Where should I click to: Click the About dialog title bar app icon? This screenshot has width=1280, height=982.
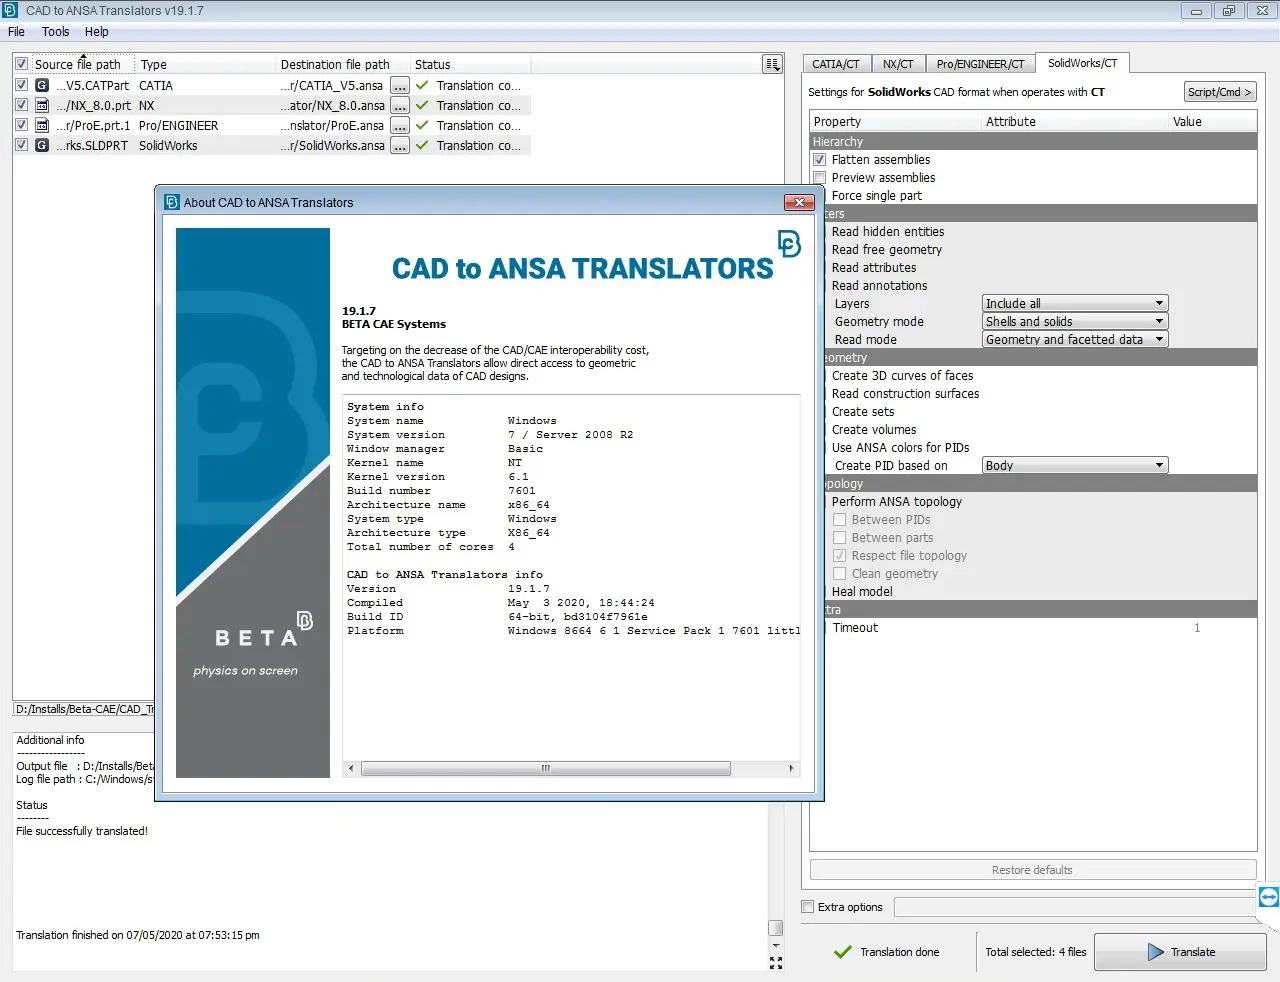pyautogui.click(x=172, y=202)
